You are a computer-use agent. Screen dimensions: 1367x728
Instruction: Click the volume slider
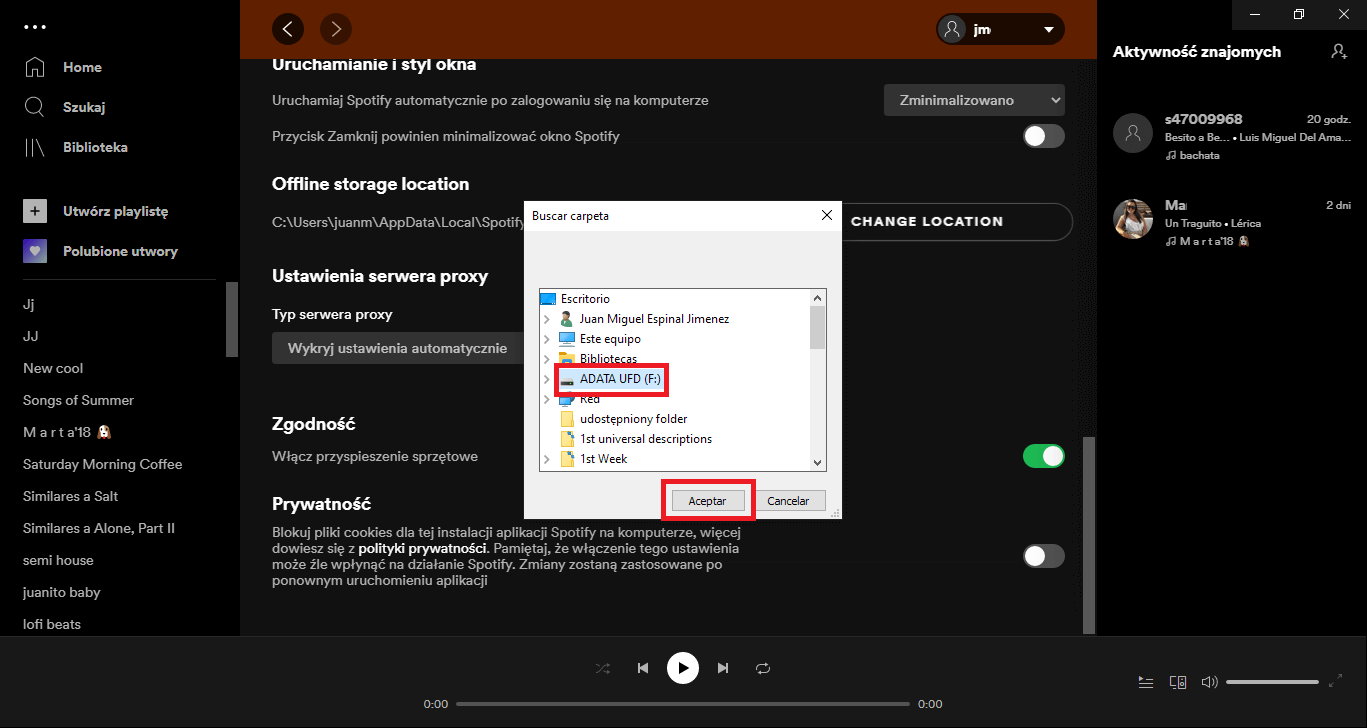pos(1272,682)
